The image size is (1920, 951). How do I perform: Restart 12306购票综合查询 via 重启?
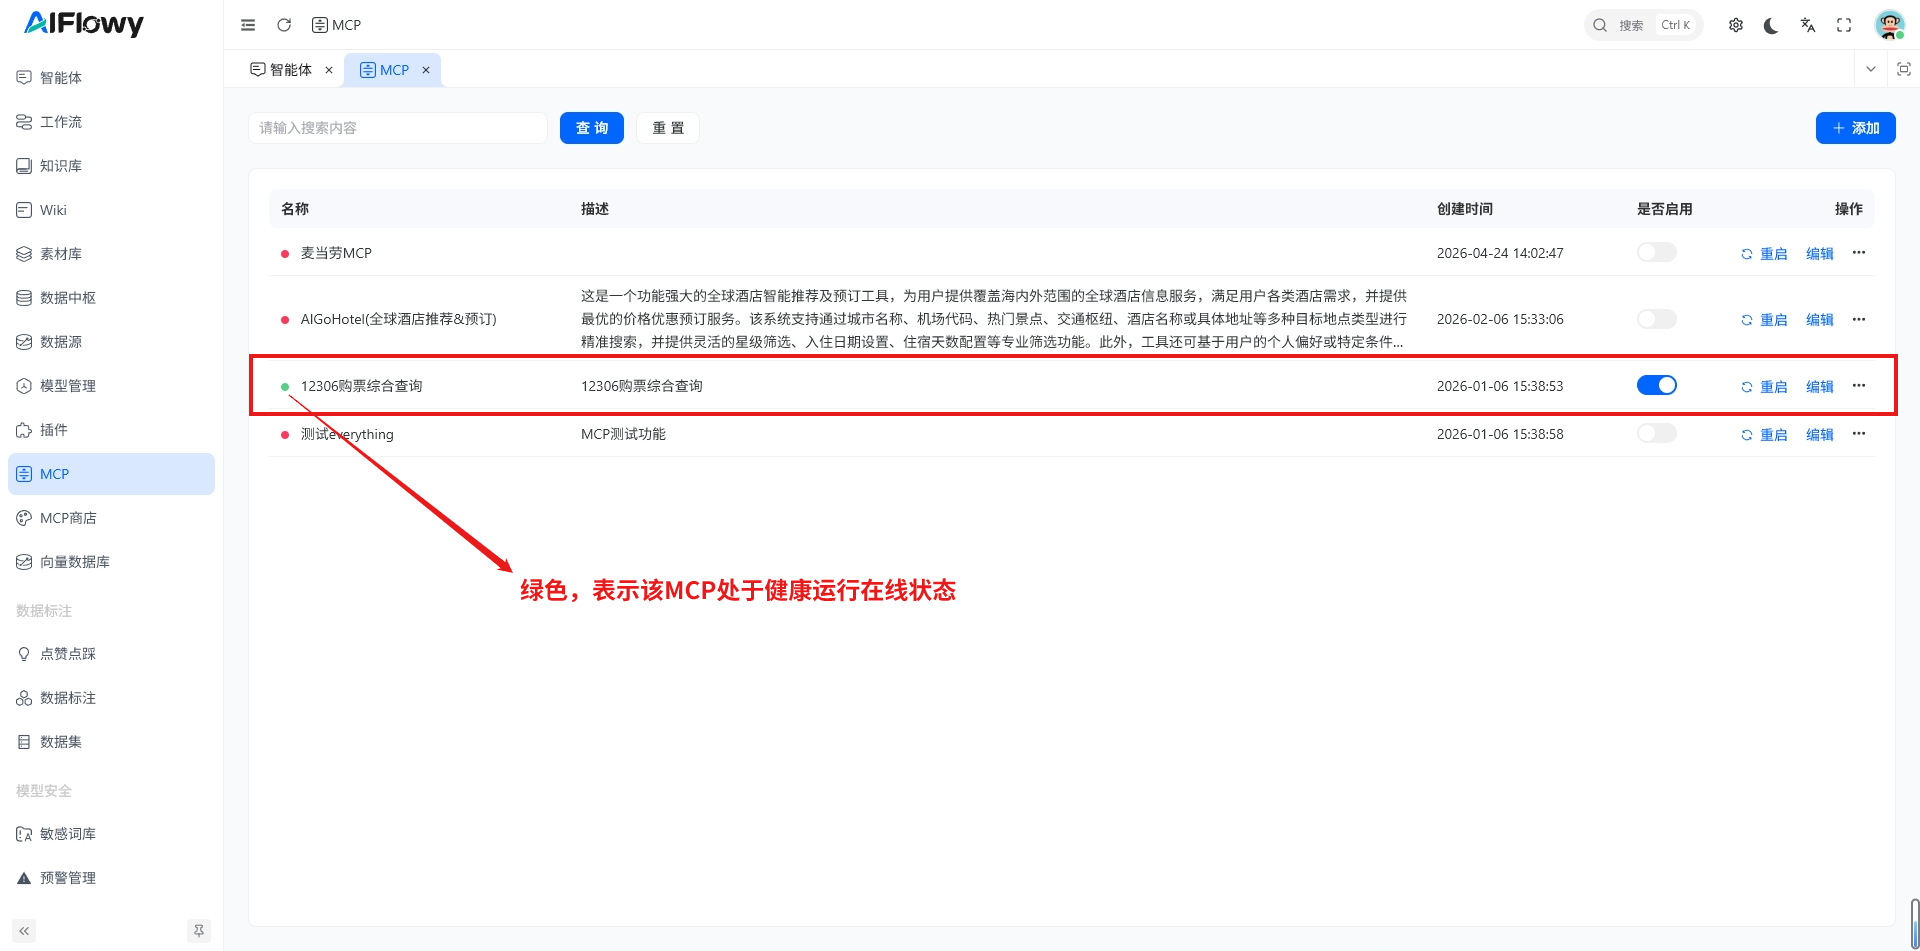1764,387
